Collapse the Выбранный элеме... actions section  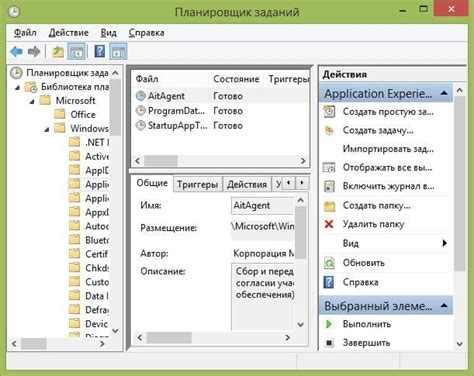tap(444, 305)
